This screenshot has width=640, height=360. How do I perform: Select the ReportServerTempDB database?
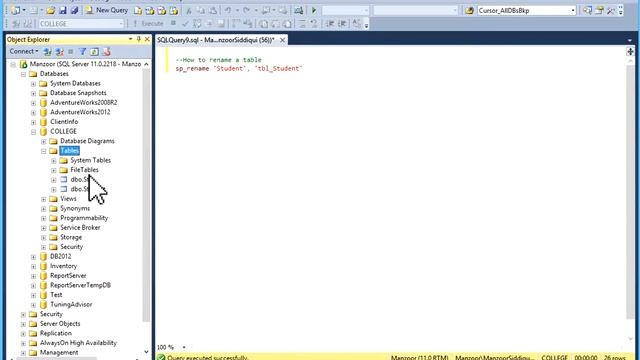click(80, 285)
